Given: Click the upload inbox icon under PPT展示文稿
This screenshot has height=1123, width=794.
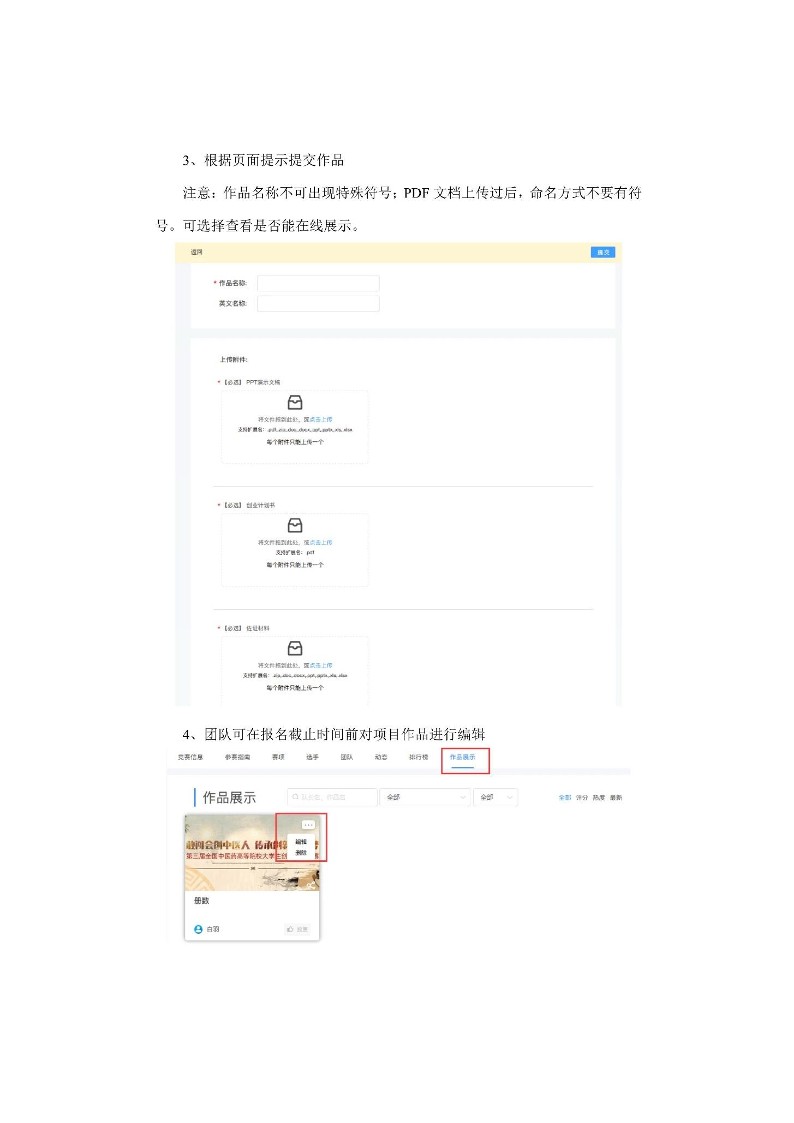Looking at the screenshot, I should (294, 403).
